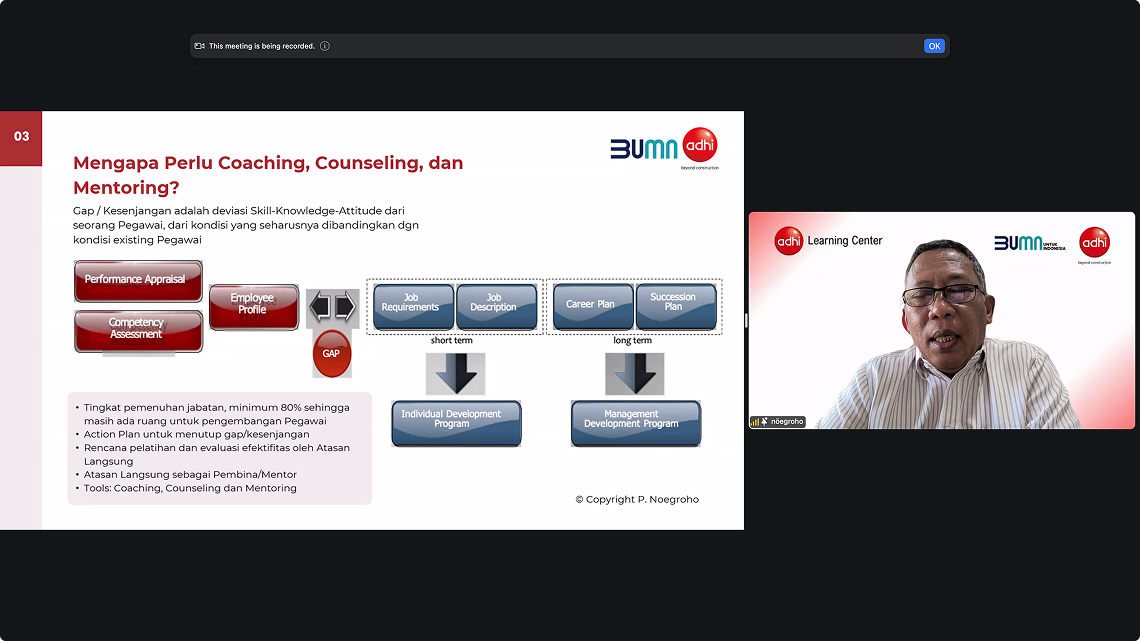Click the double-arrow icon above GAP
The height and width of the screenshot is (641, 1140).
(x=332, y=307)
